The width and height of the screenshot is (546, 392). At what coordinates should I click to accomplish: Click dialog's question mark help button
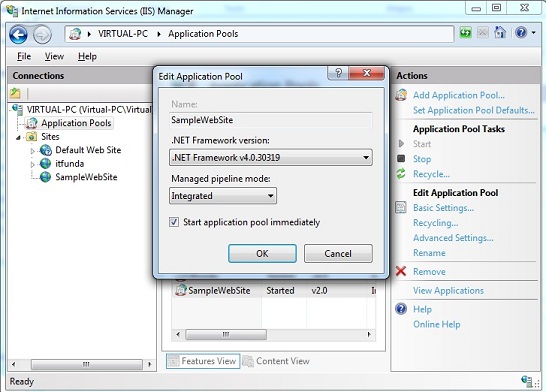338,73
